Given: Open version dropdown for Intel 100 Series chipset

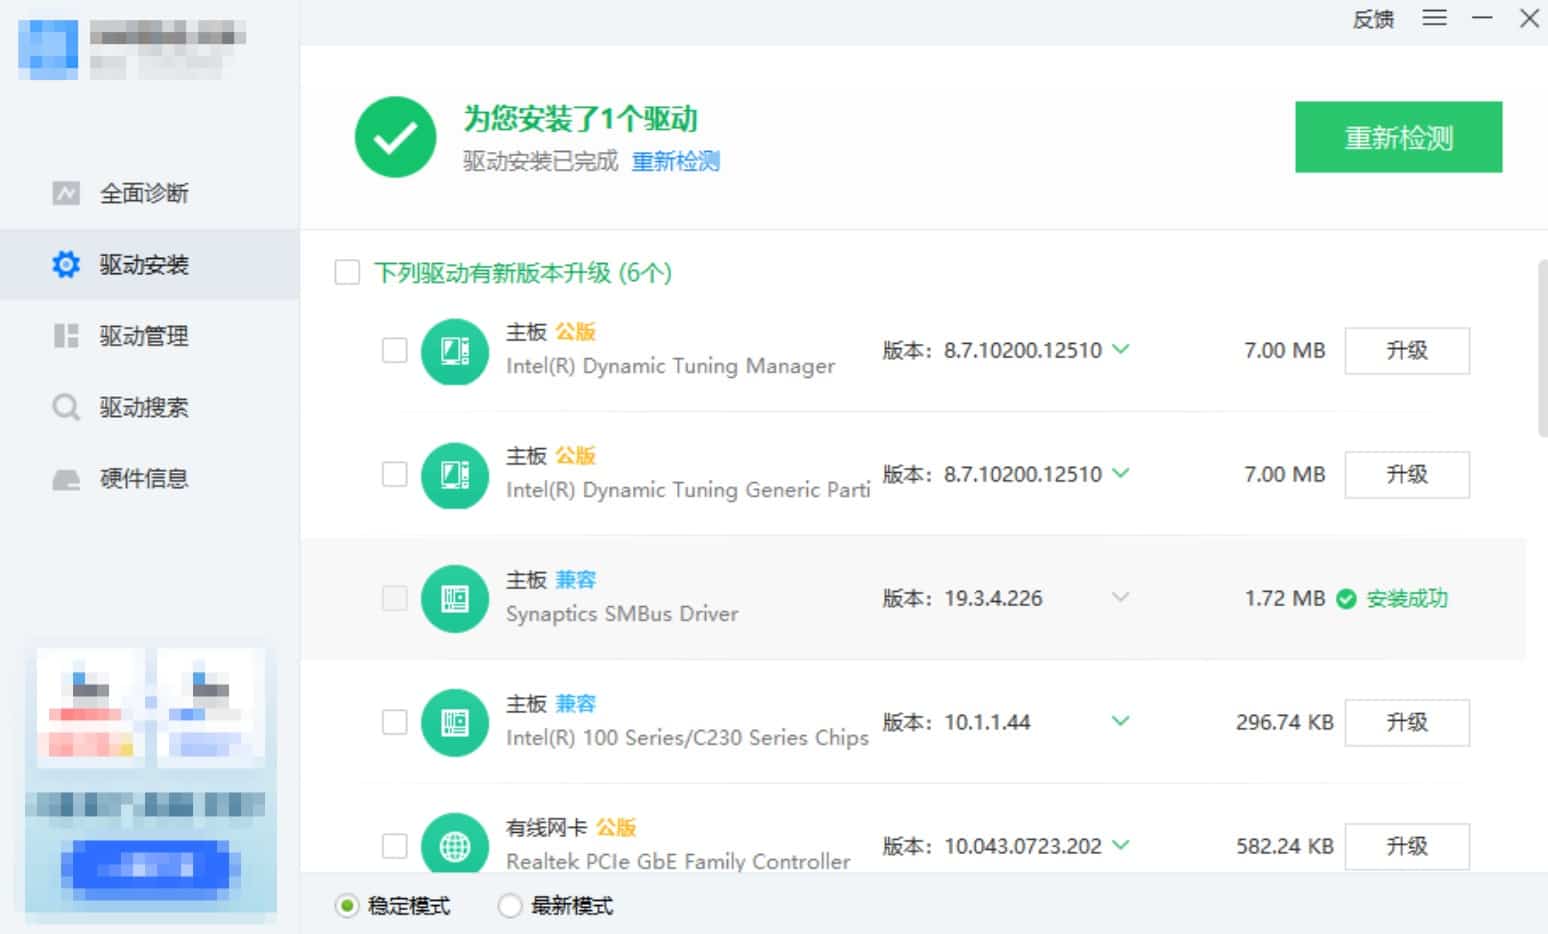Looking at the screenshot, I should [x=1121, y=721].
